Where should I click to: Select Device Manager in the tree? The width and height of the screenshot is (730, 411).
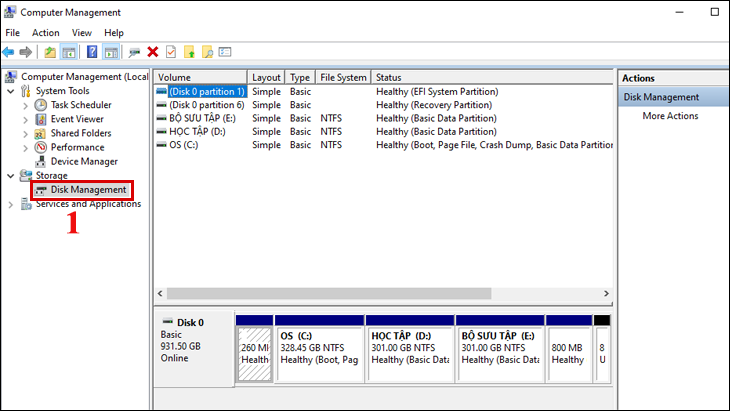[x=84, y=162]
